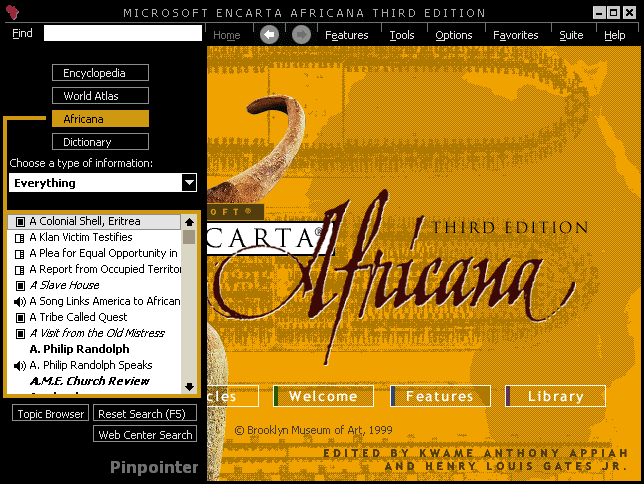Click document icon beside A Klan Victim Testifies
644x484 pixels.
click(x=20, y=238)
